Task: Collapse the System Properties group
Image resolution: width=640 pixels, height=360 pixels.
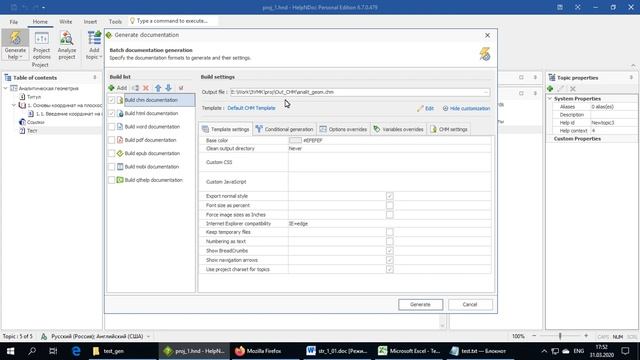Action: tap(550, 99)
